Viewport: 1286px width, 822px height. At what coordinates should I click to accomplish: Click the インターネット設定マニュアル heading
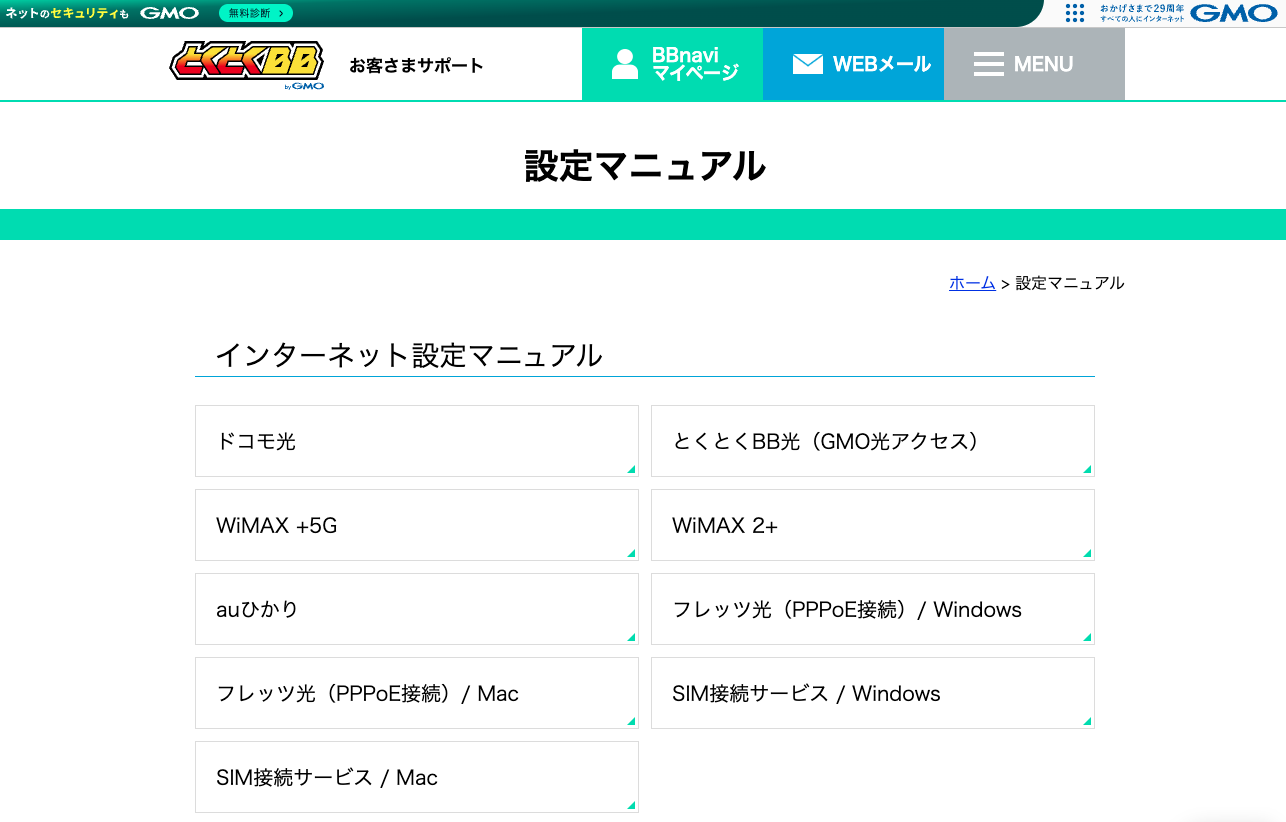pos(409,355)
